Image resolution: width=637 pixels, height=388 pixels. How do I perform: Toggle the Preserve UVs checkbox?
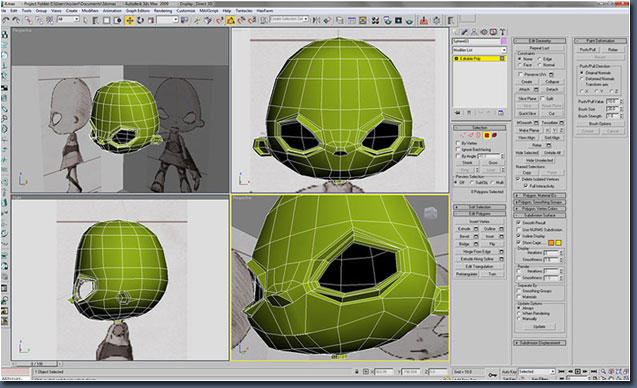coord(520,74)
